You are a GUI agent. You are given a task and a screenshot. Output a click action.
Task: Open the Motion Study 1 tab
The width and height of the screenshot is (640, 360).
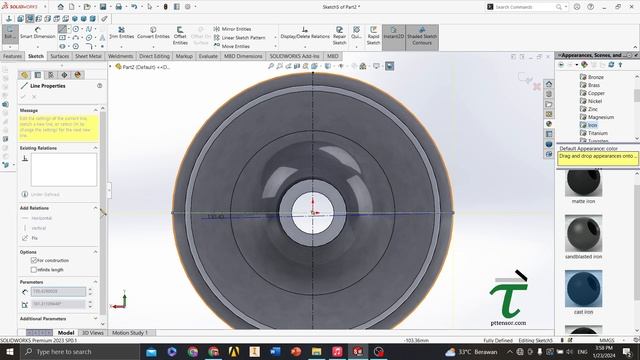(x=129, y=333)
